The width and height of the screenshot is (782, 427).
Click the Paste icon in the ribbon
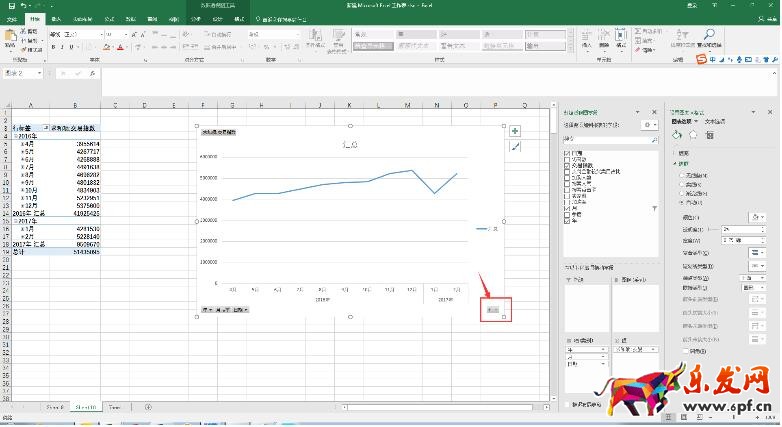point(11,39)
